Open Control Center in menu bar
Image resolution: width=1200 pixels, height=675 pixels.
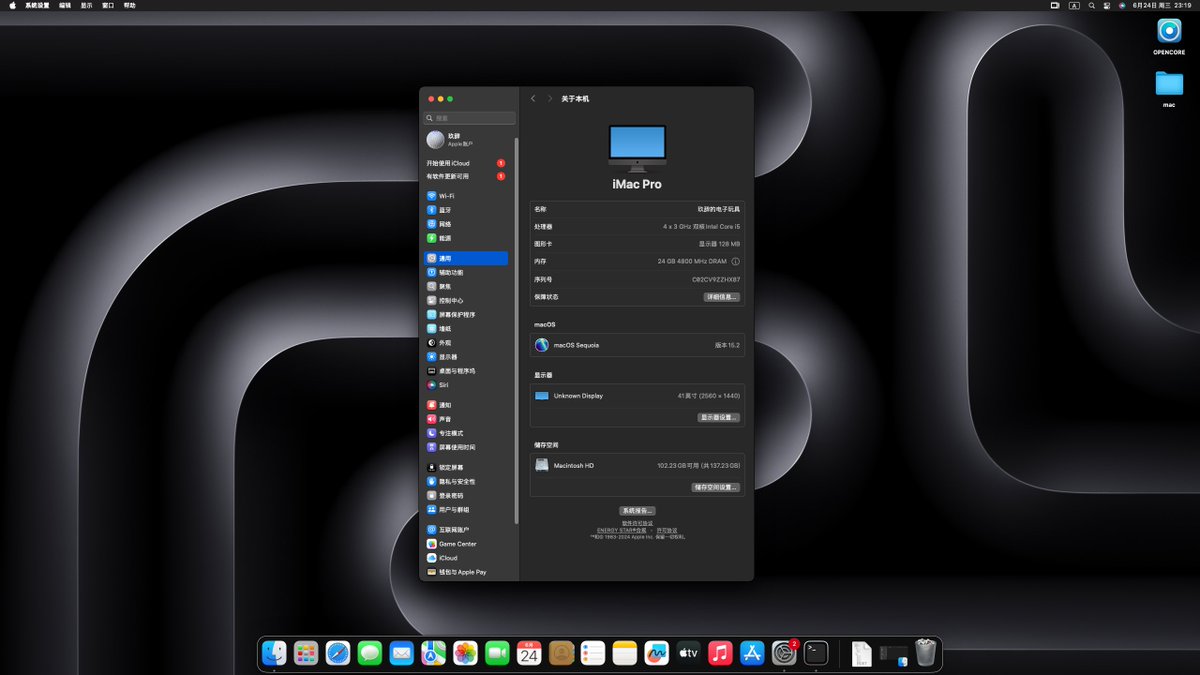coord(1107,5)
